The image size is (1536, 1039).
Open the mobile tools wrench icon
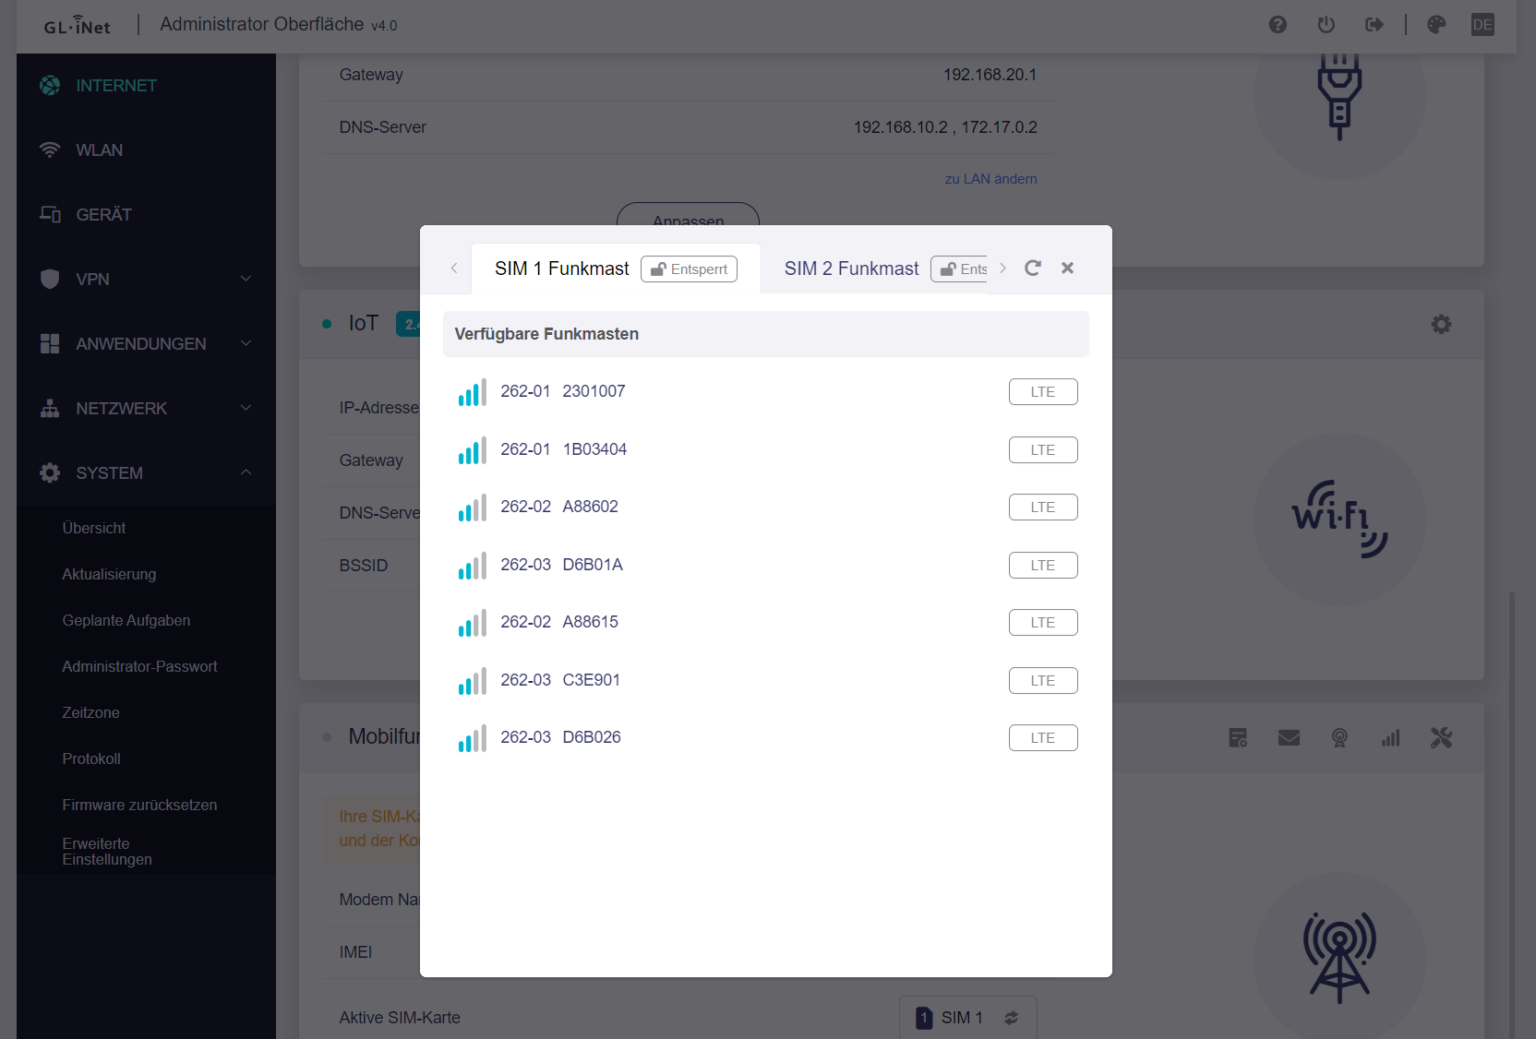pyautogui.click(x=1440, y=738)
